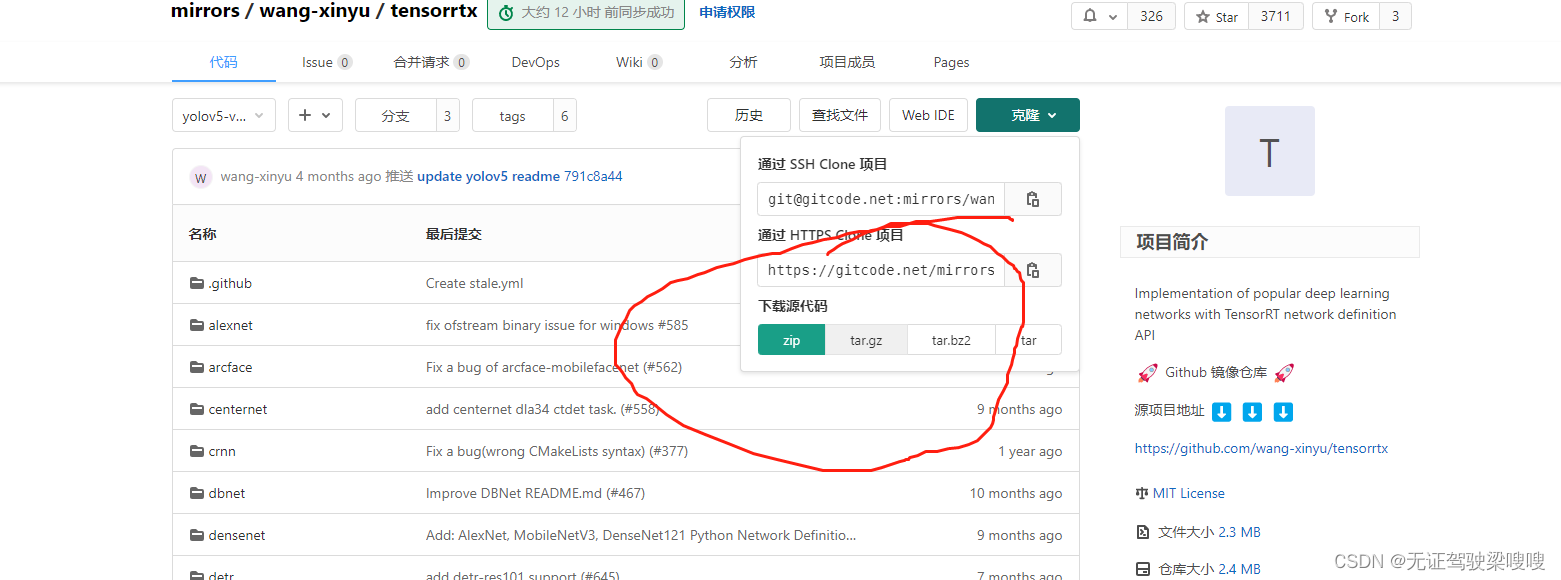Download source as tar
This screenshot has height=580, width=1561.
coord(1029,340)
